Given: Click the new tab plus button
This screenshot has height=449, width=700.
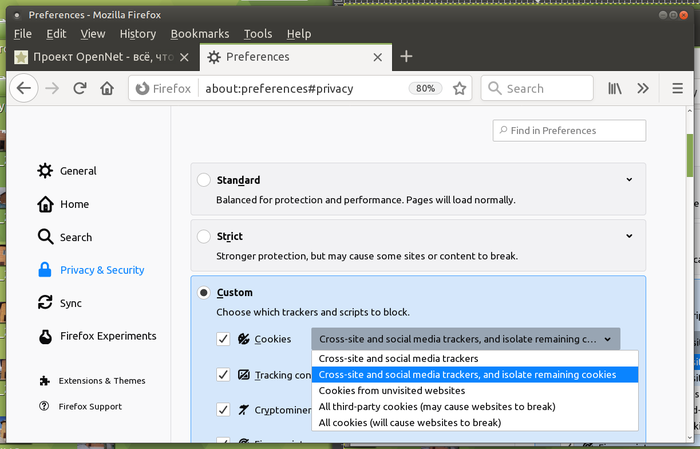Looking at the screenshot, I should (x=406, y=57).
